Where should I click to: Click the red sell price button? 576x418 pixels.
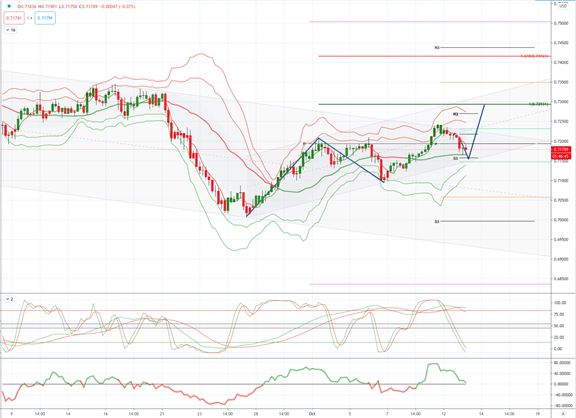tap(14, 18)
